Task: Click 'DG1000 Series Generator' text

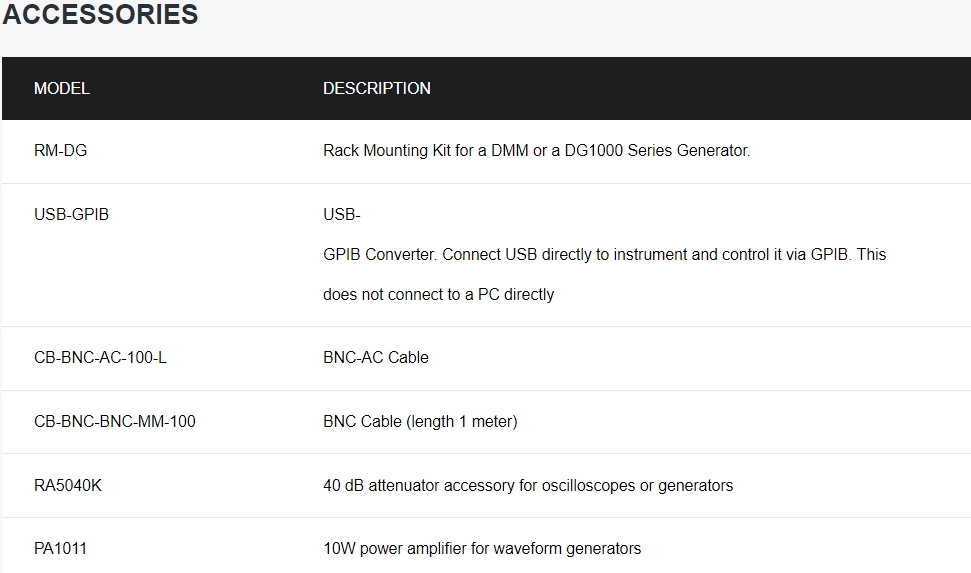Action: [x=657, y=151]
